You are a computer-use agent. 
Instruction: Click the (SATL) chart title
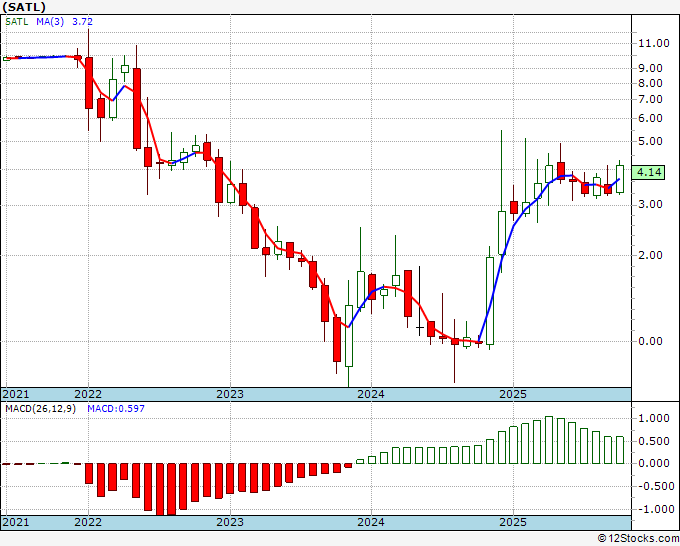[23, 7]
